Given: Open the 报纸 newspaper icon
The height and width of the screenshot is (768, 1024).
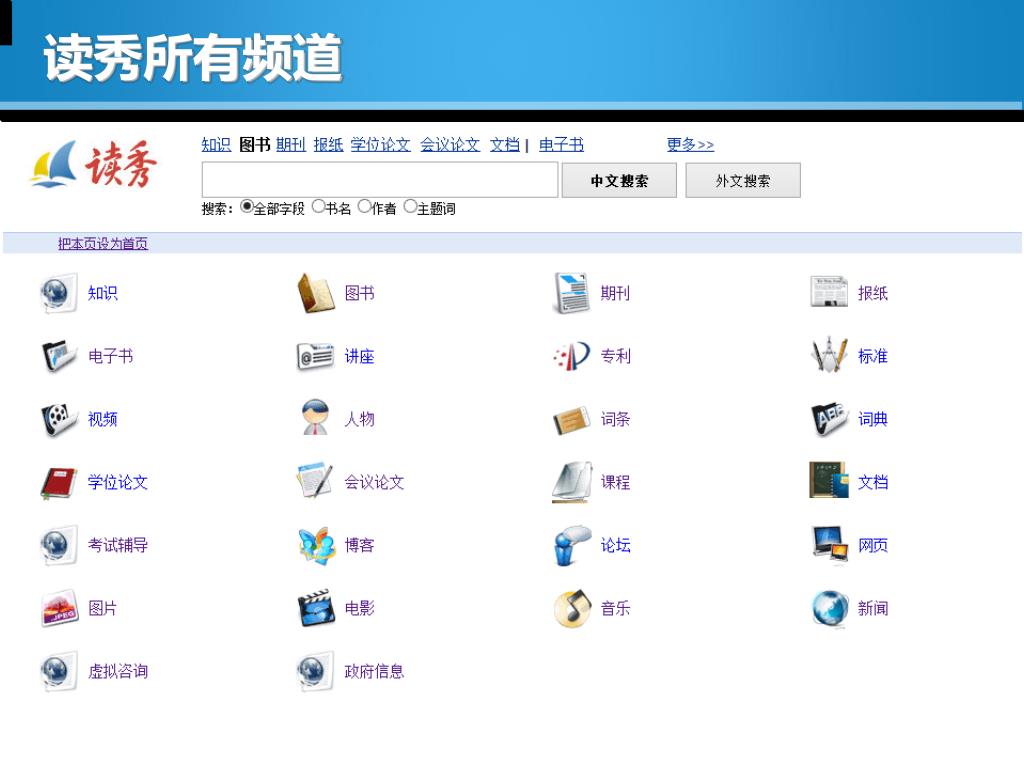Looking at the screenshot, I should point(829,292).
